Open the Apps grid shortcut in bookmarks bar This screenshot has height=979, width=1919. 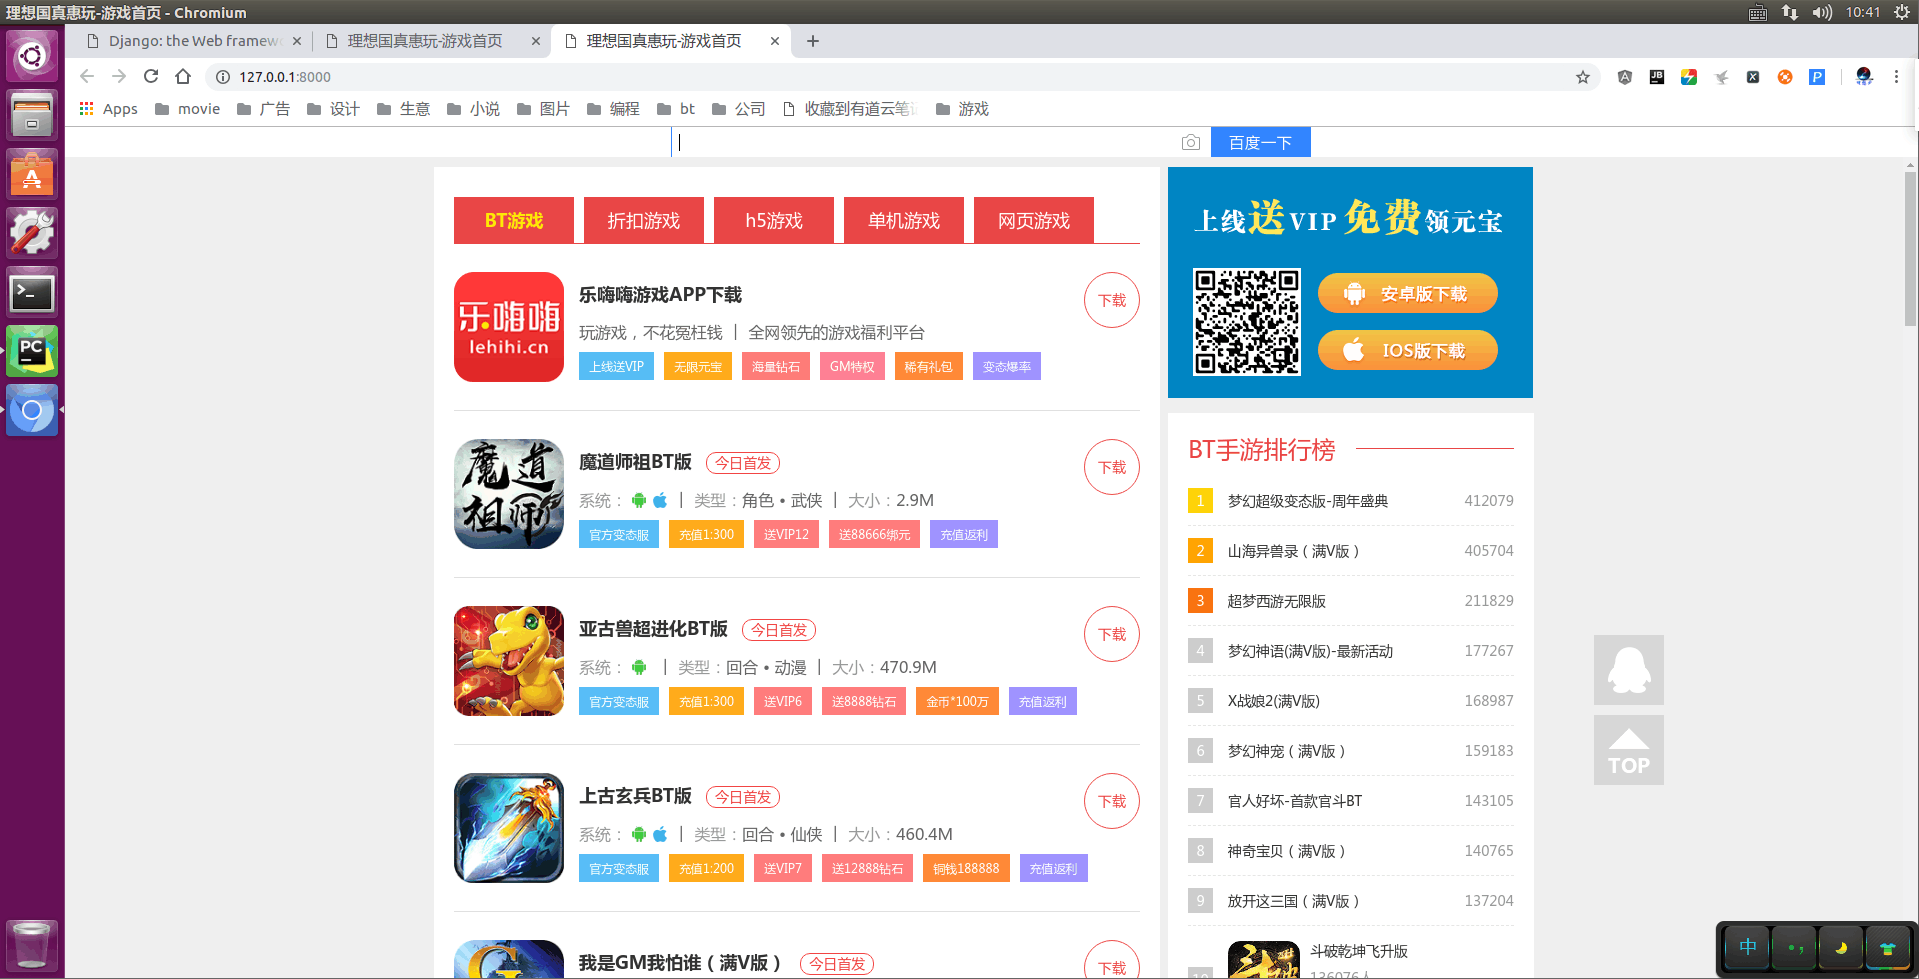click(x=109, y=109)
